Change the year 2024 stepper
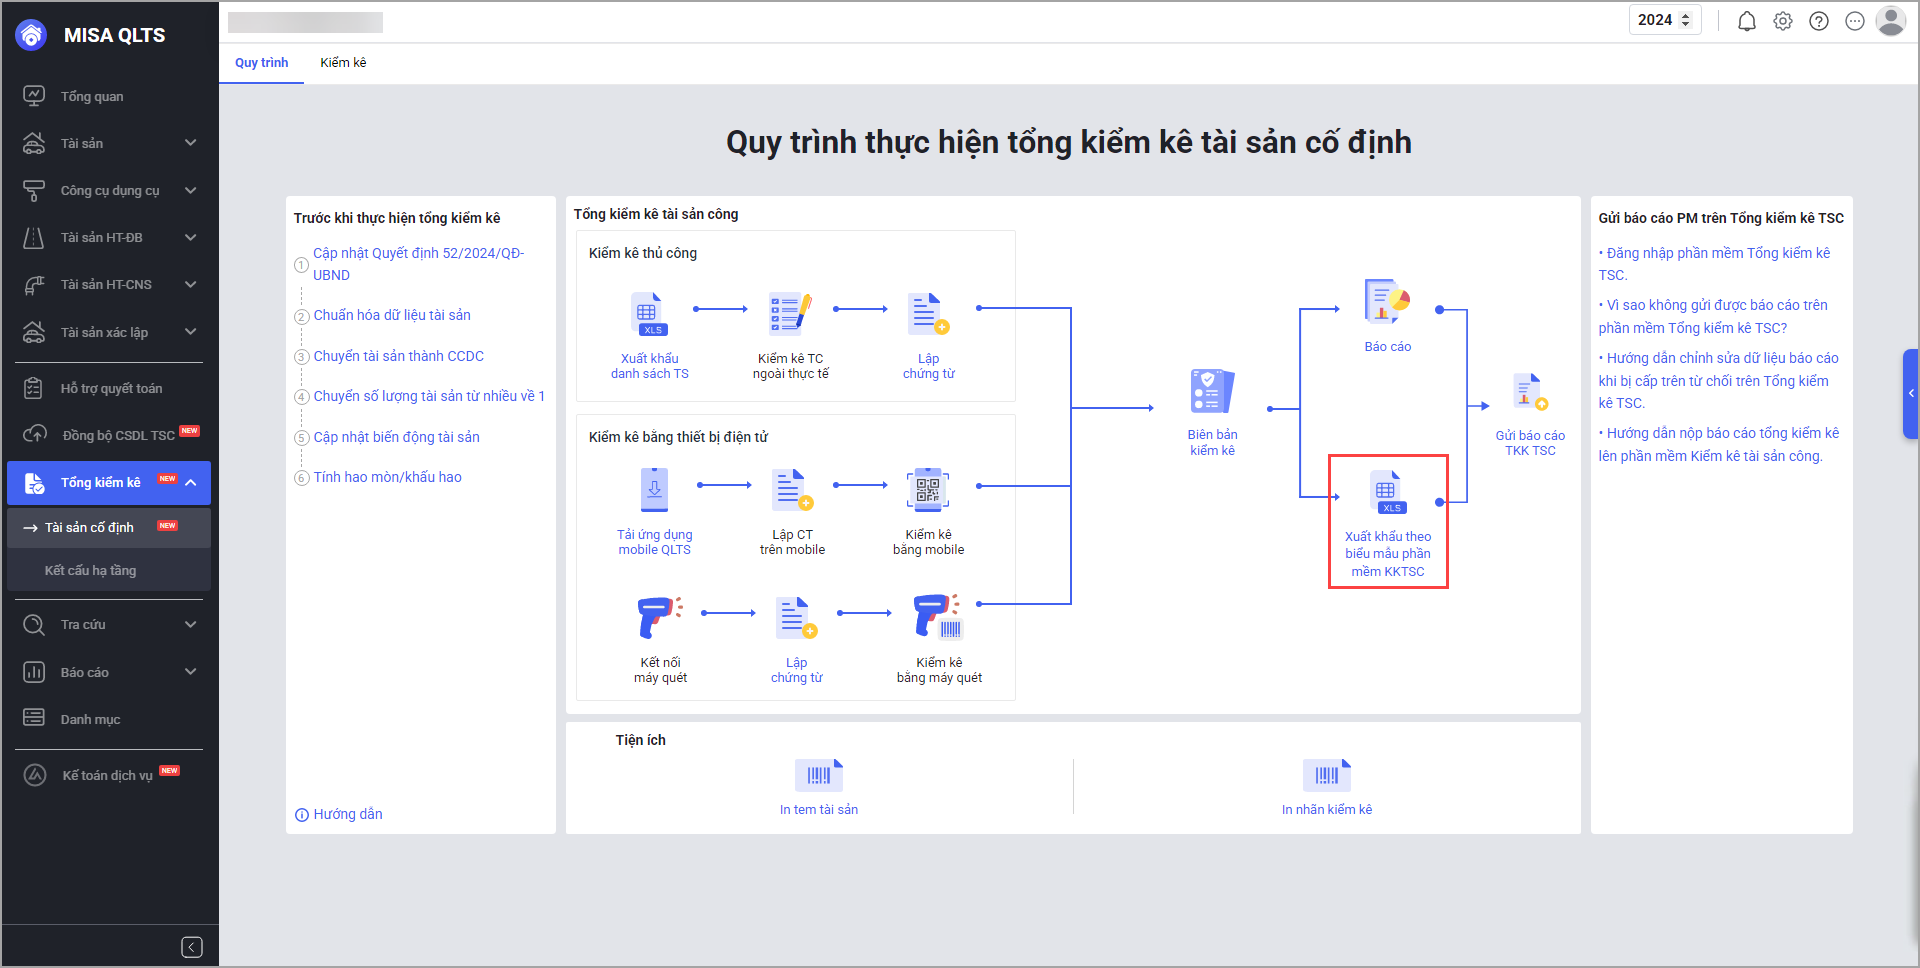The width and height of the screenshot is (1920, 968). click(1685, 20)
